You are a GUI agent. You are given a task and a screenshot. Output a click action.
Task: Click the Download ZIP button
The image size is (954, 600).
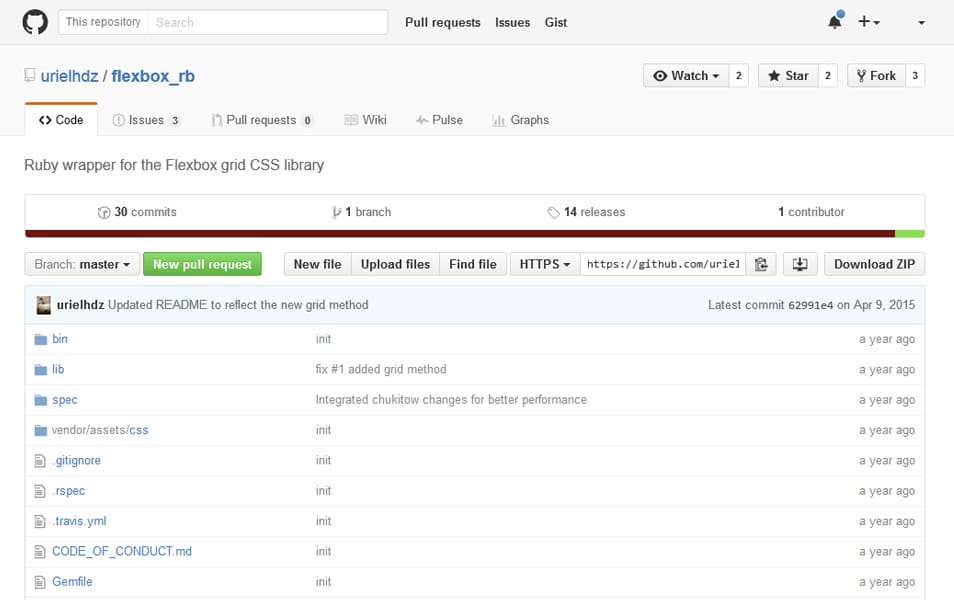point(874,264)
